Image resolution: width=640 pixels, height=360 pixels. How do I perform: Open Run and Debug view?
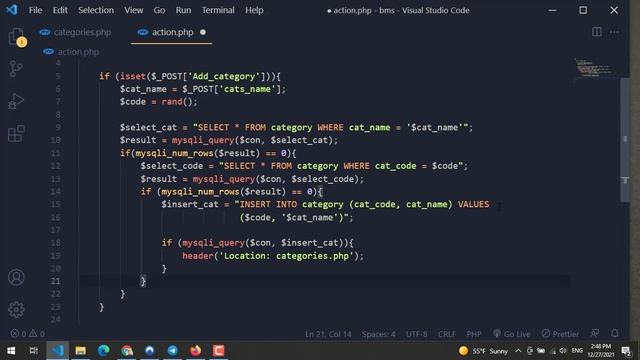(16, 101)
